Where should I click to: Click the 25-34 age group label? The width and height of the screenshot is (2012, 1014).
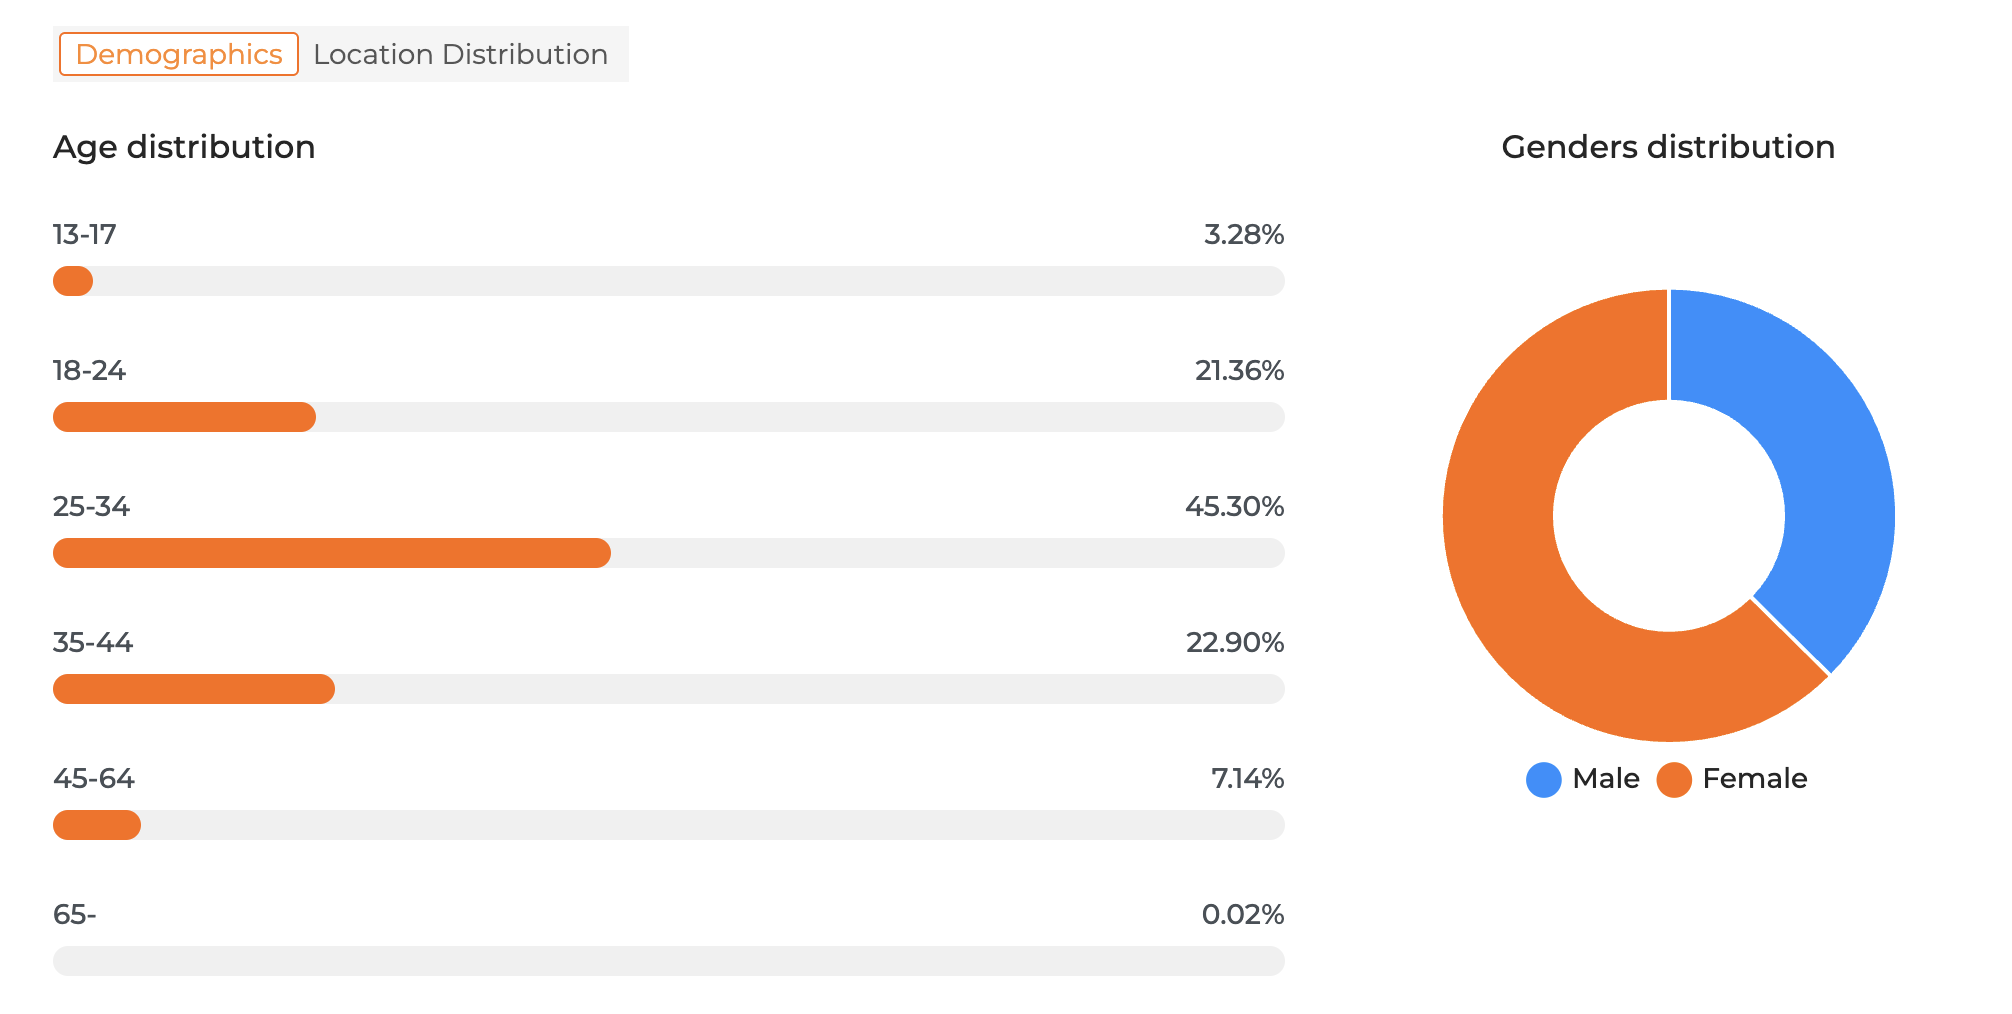pyautogui.click(x=91, y=507)
